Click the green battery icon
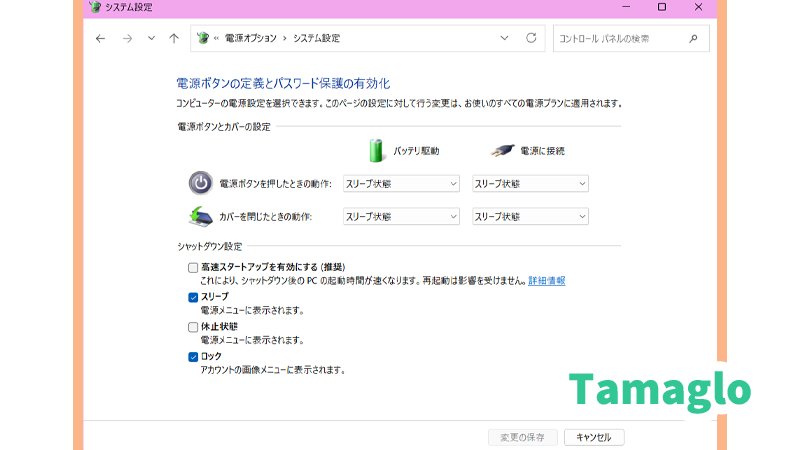The height and width of the screenshot is (450, 800). (376, 151)
